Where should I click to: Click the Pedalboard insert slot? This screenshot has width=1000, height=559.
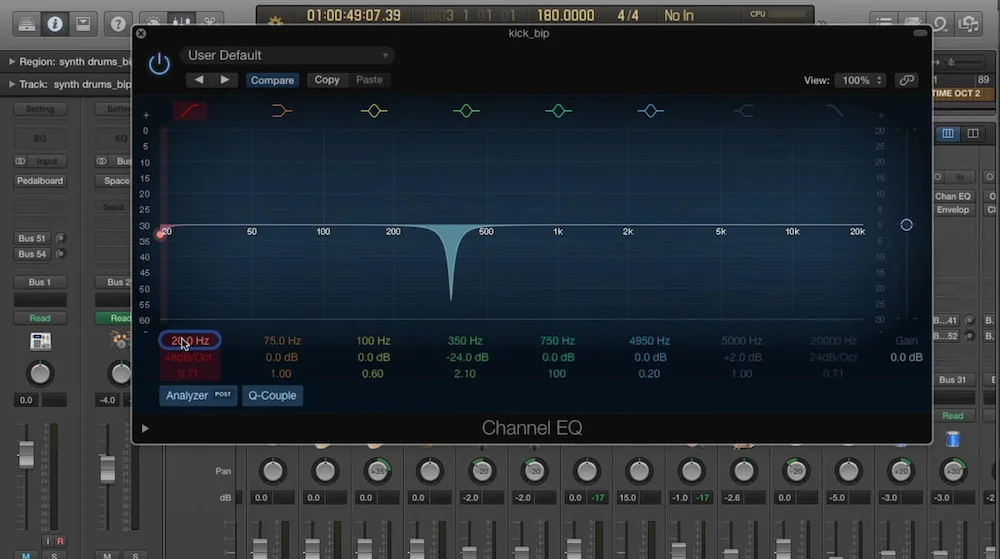40,181
